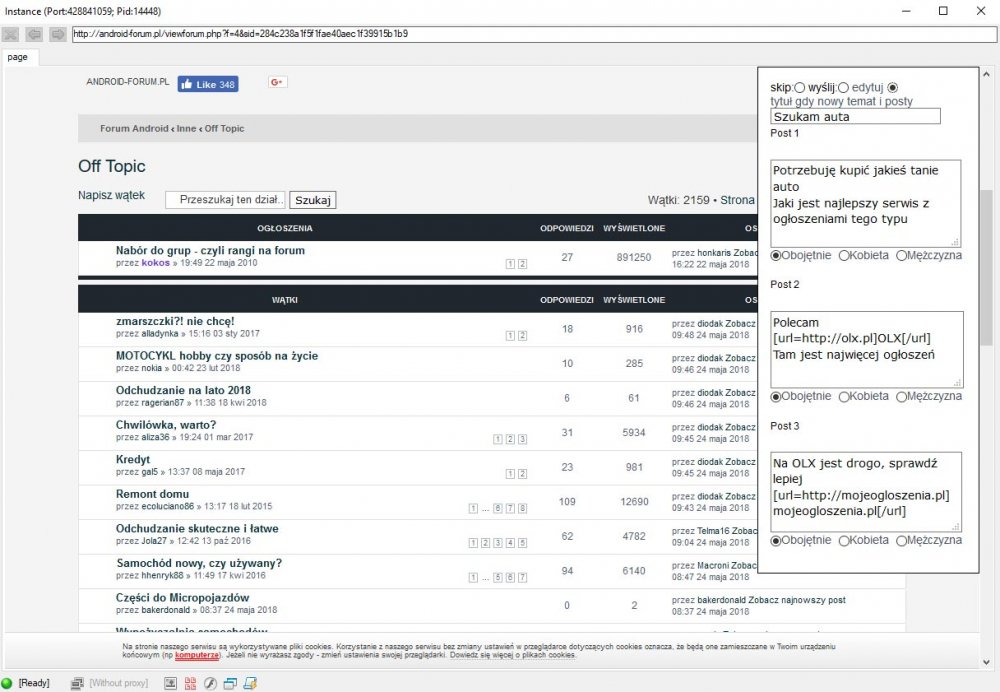
Task: Click the browser stop (X) button
Action: click(x=11, y=33)
